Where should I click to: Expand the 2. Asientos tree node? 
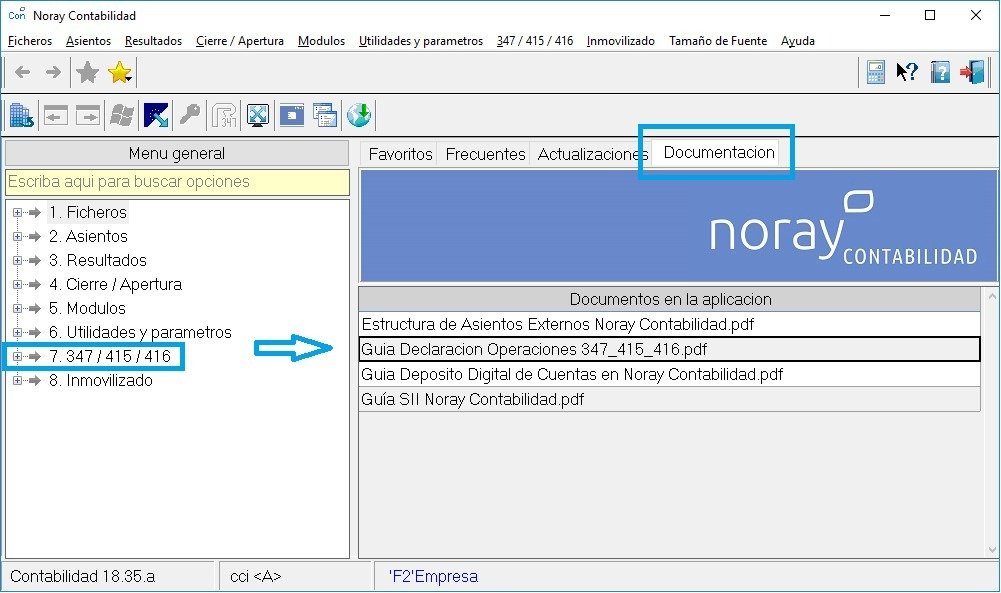tap(18, 237)
